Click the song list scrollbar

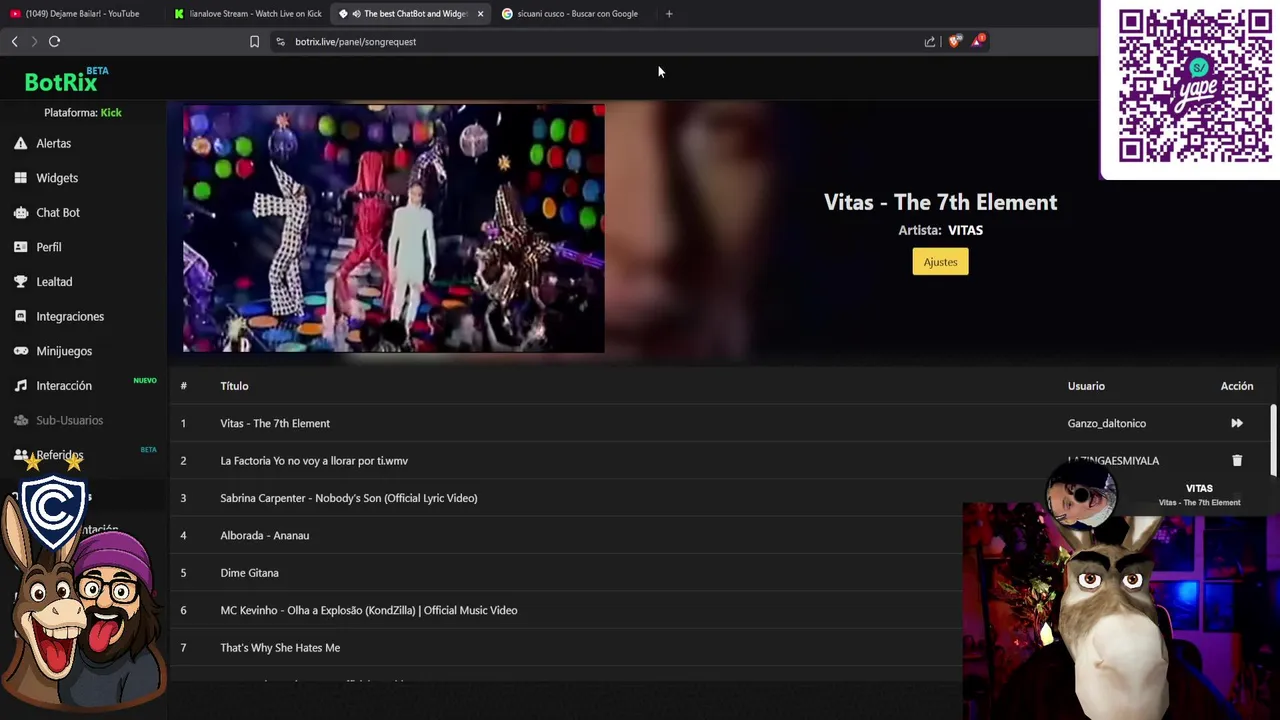[x=1273, y=440]
